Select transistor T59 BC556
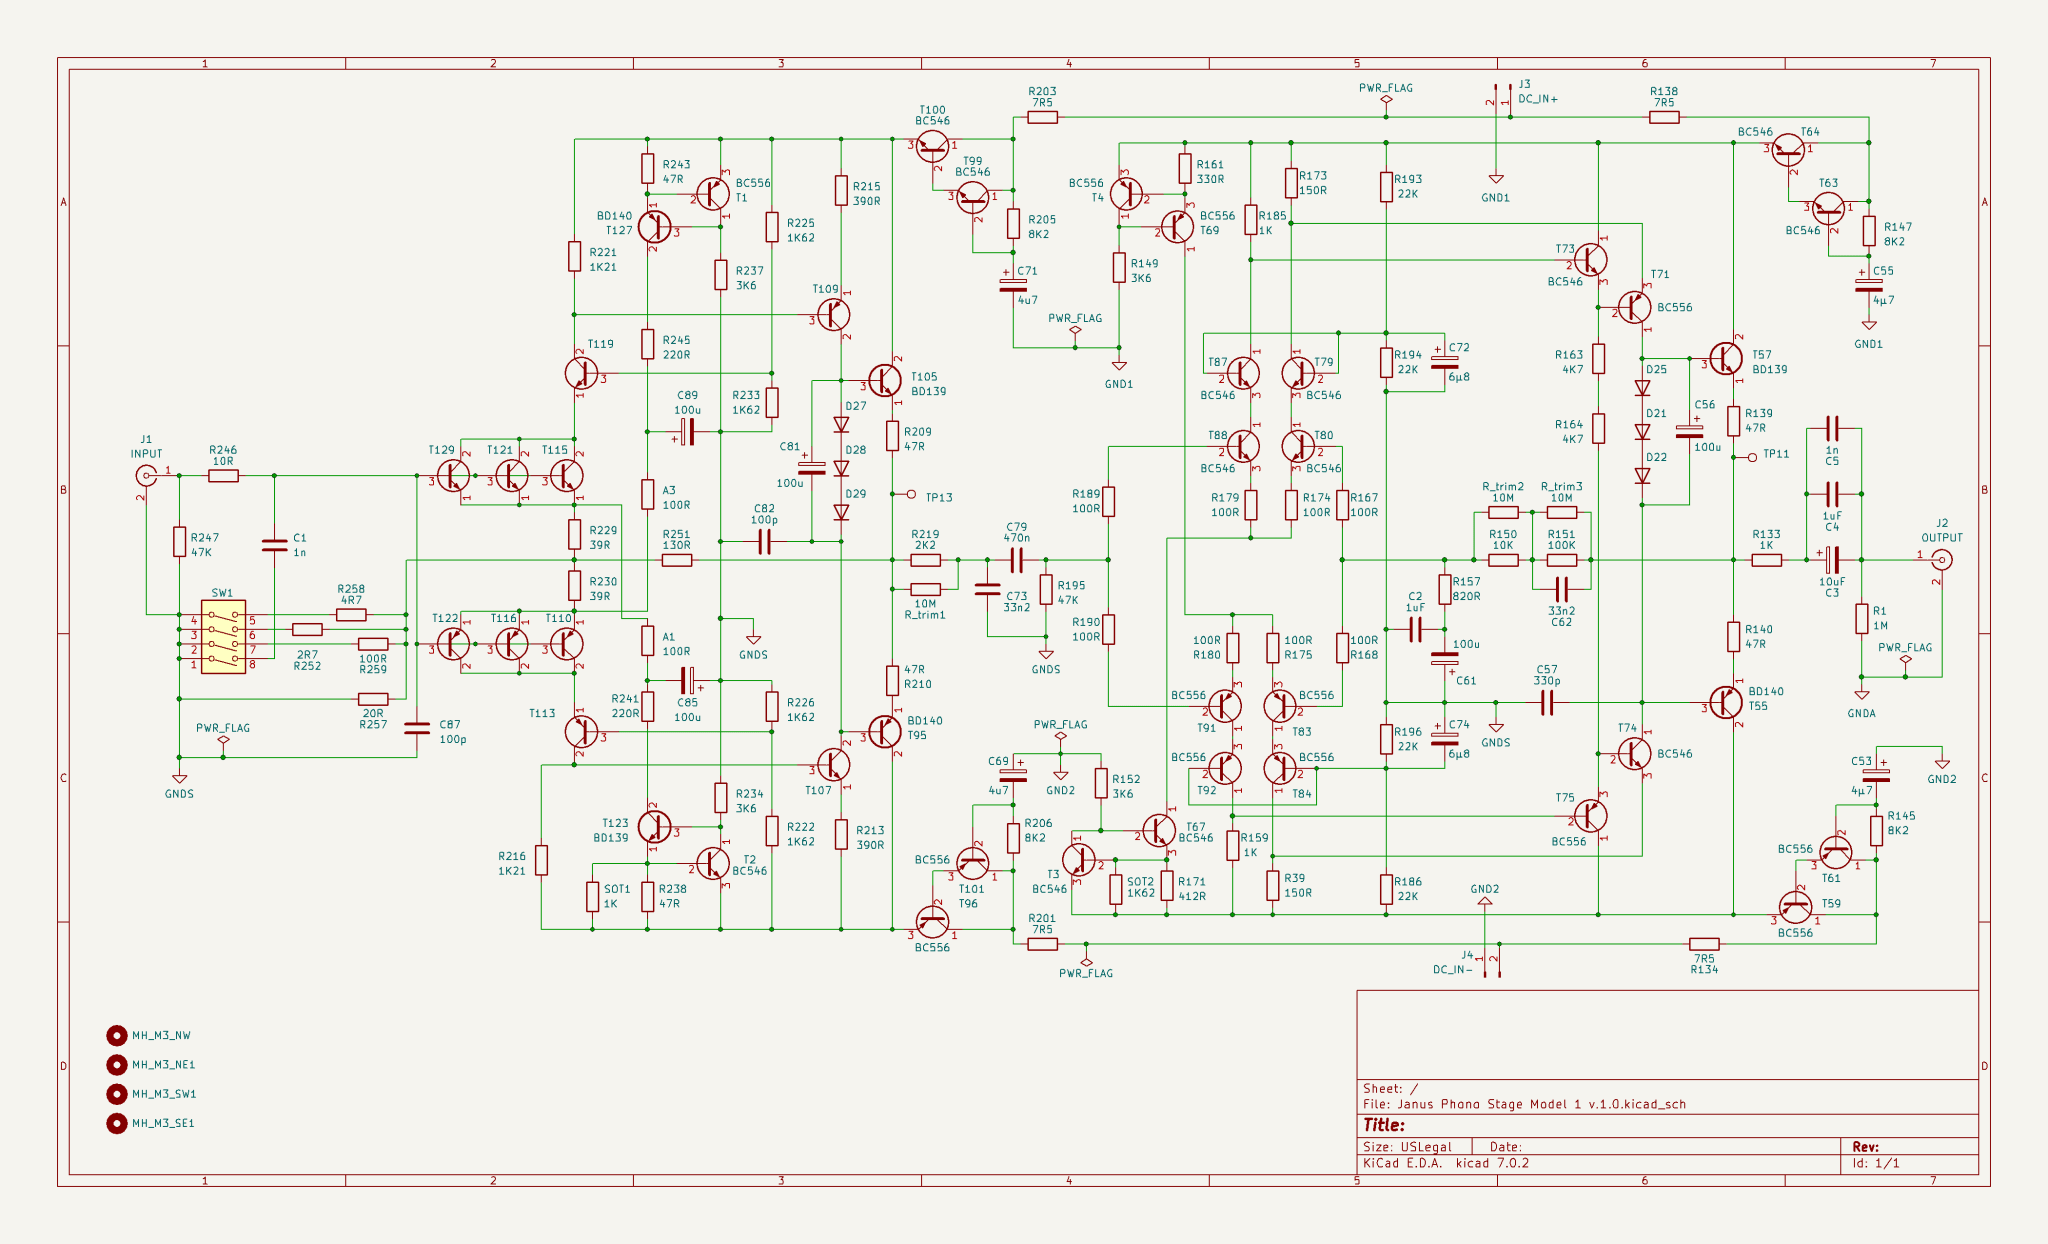This screenshot has height=1244, width=2048. point(1796,907)
